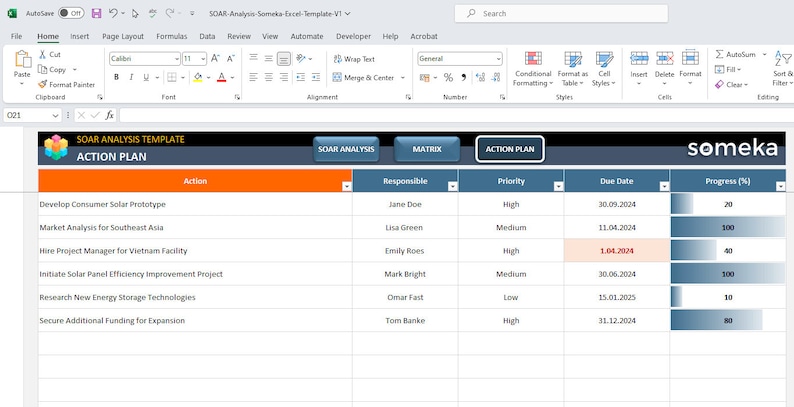Screen dimensions: 794x407
Task: Click in the Search box
Action: pos(561,14)
